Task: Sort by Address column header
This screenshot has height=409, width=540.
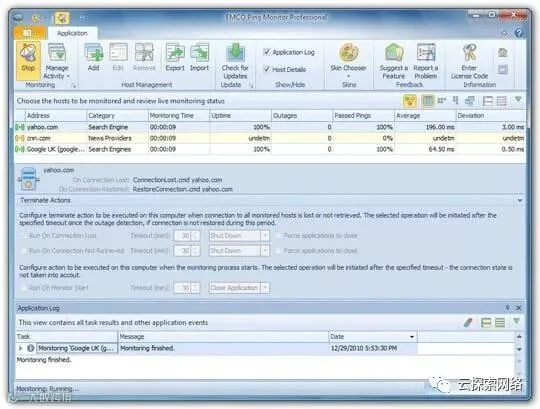Action: tap(55, 116)
